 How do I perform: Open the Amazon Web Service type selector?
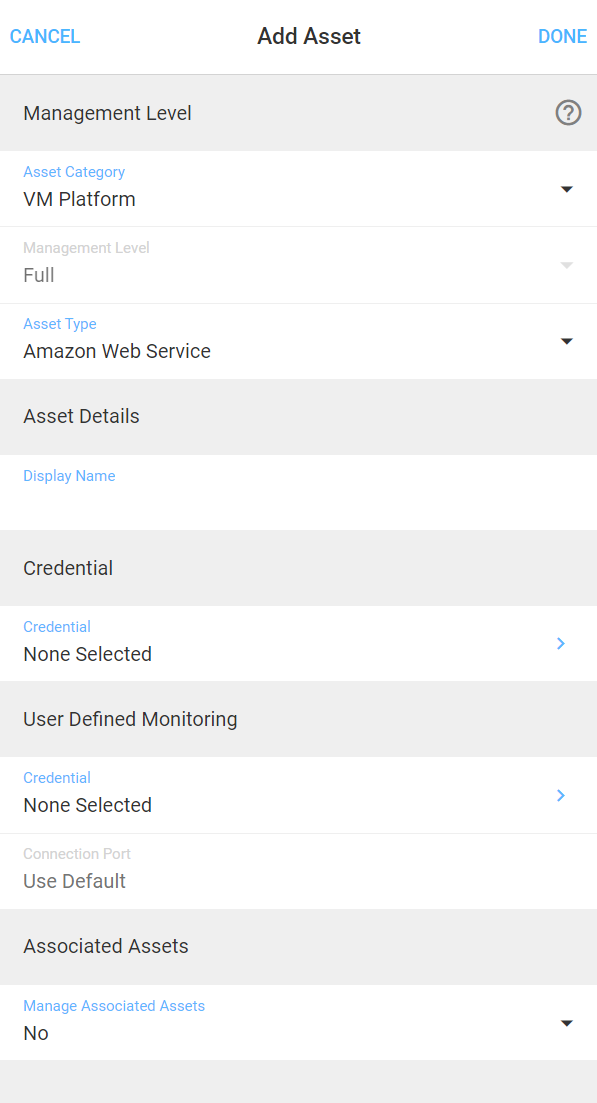[298, 341]
